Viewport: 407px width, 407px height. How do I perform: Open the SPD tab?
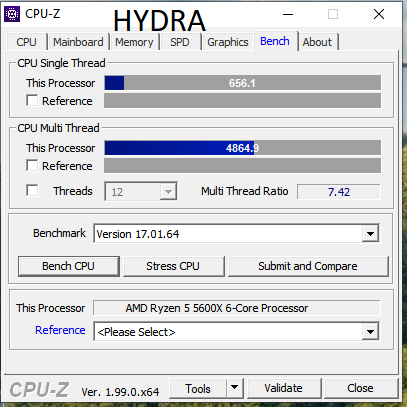pos(180,42)
